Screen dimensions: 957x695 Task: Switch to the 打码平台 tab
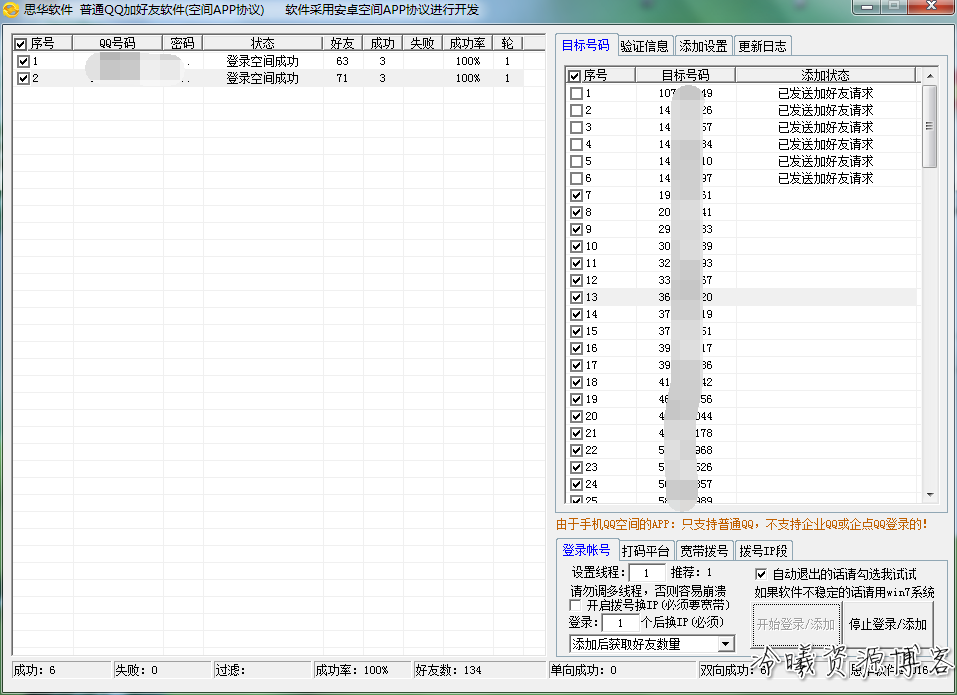[x=646, y=551]
